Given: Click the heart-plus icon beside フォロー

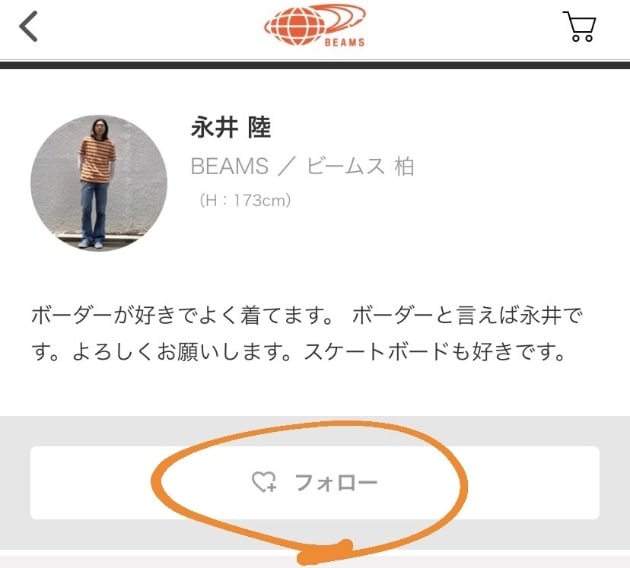Looking at the screenshot, I should (264, 482).
